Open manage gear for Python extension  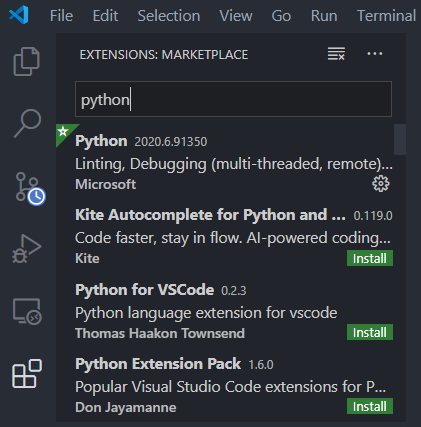tap(381, 184)
